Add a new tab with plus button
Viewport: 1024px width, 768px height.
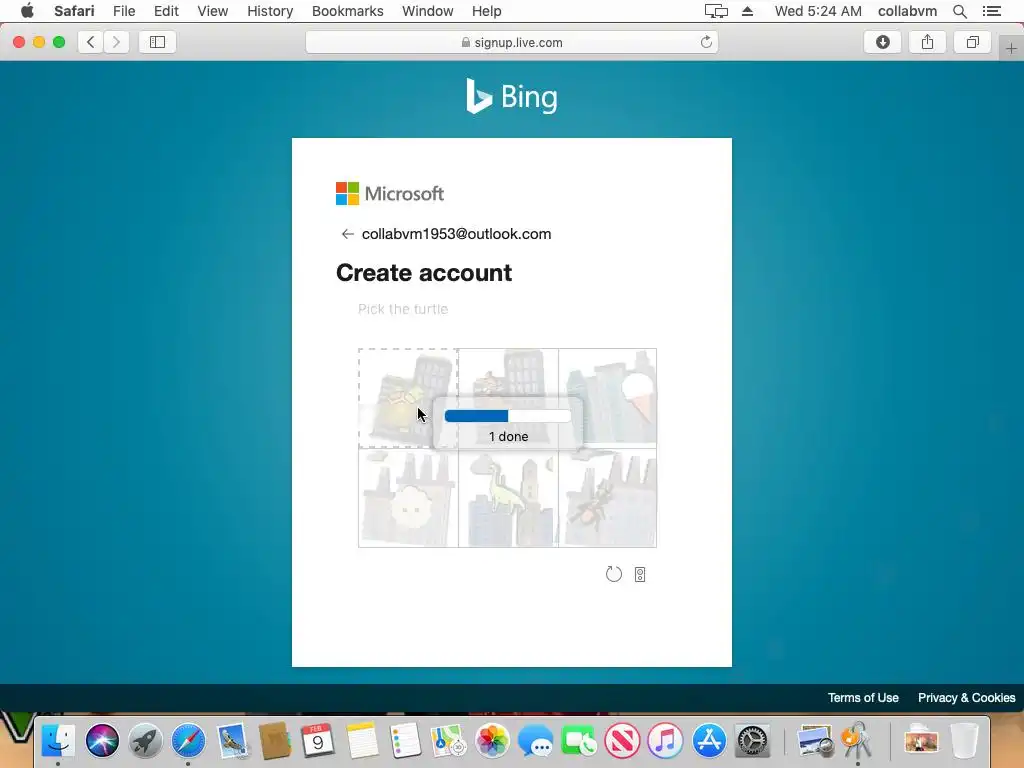1011,48
